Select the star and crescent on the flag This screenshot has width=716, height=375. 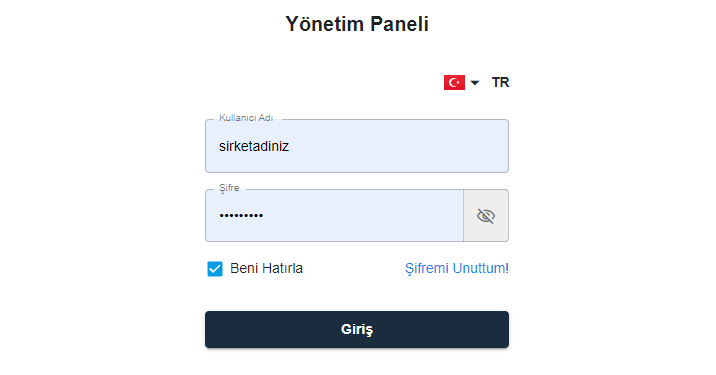click(x=453, y=83)
